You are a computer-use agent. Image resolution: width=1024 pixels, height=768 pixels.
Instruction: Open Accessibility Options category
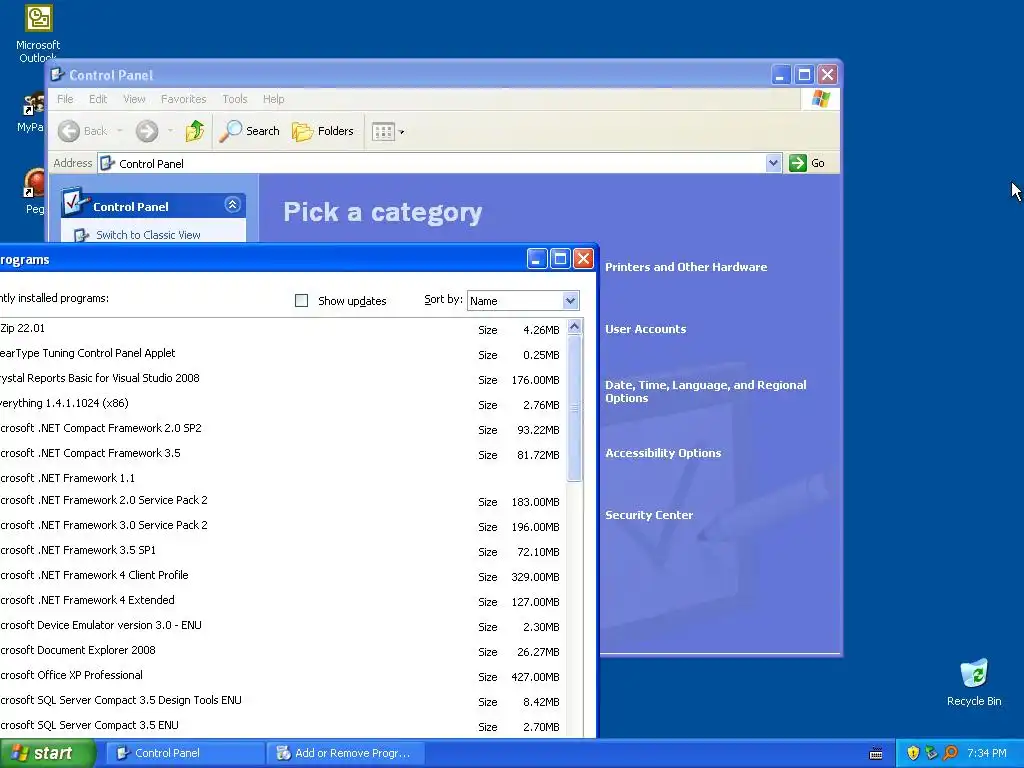point(663,453)
